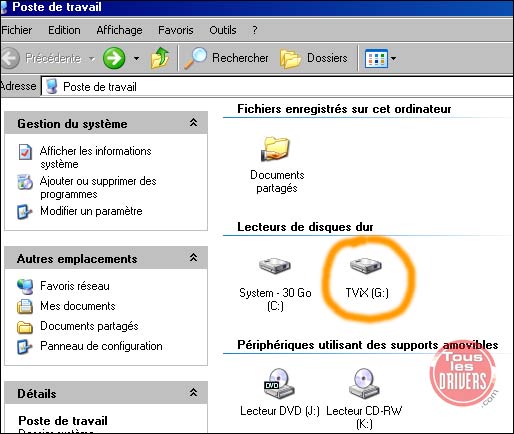Click Afficher les informations système link
Image resolution: width=514 pixels, height=434 pixels.
(x=96, y=157)
